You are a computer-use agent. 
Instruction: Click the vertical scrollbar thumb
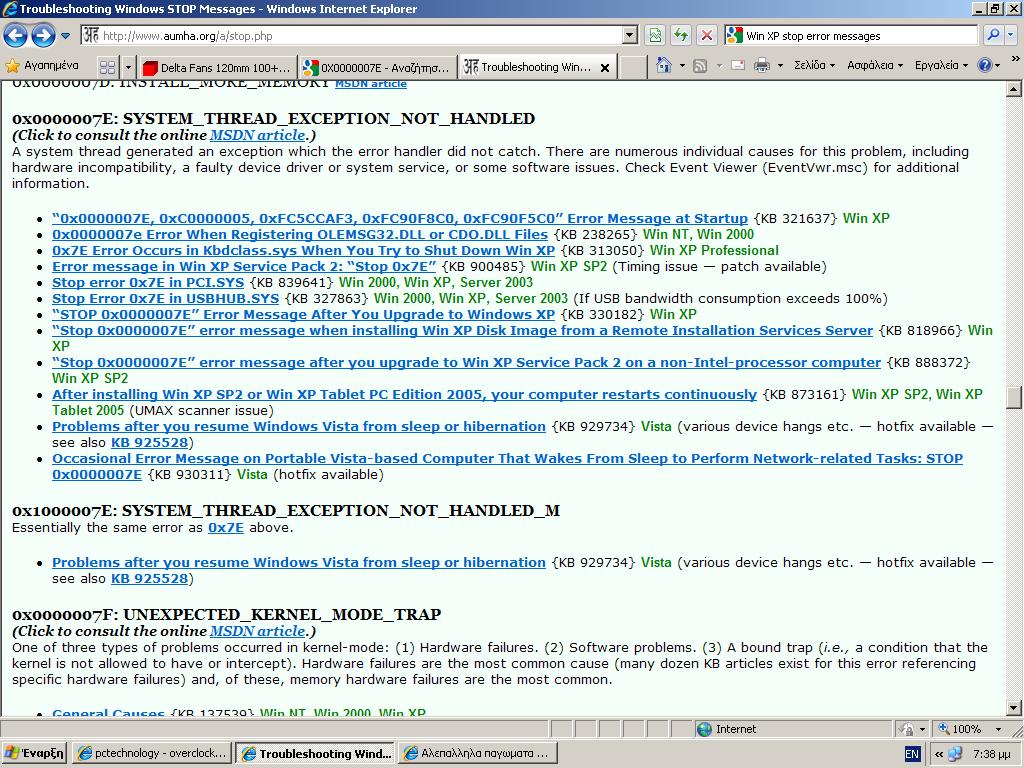[x=1014, y=398]
